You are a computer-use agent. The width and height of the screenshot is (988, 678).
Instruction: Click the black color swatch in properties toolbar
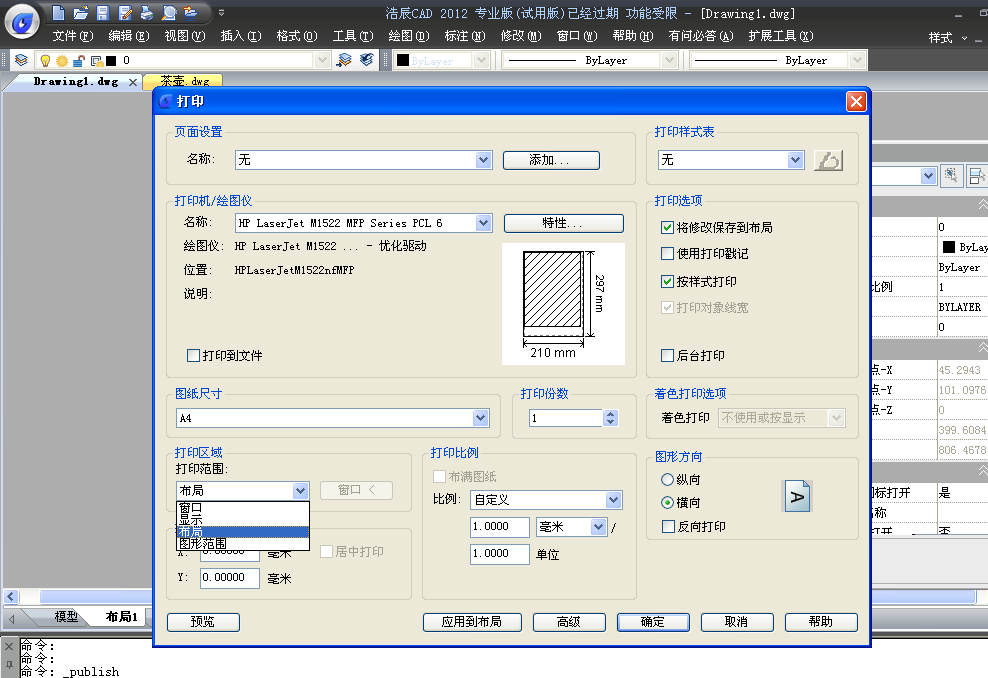click(x=402, y=60)
